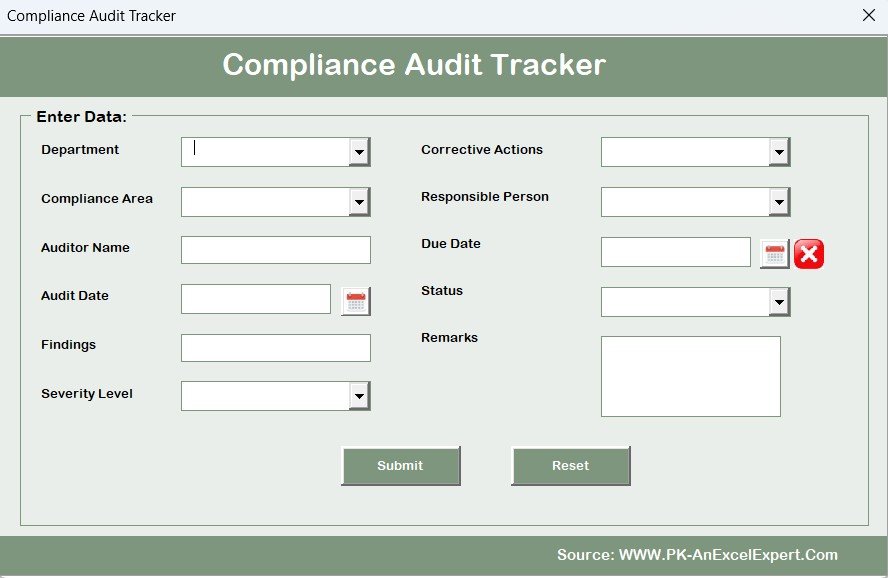
Task: Expand the Corrective Actions dropdown arrow
Action: pos(779,152)
